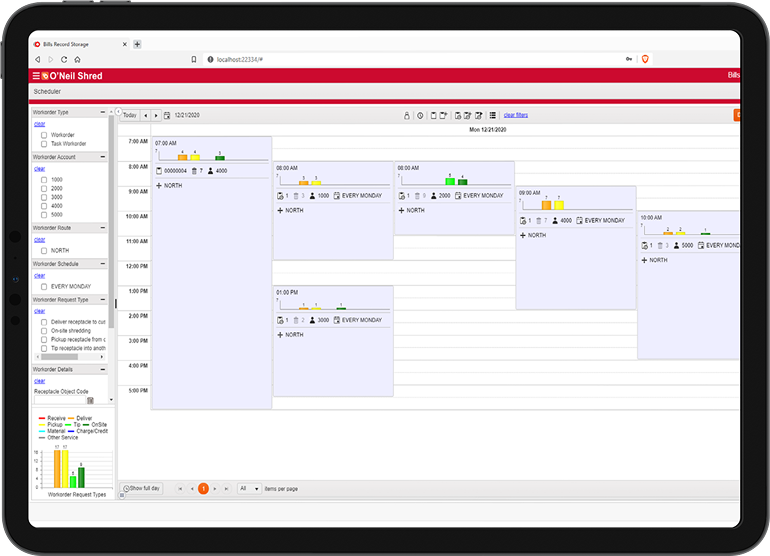
Task: Click the bookmark icon in address bar
Action: pos(194,60)
